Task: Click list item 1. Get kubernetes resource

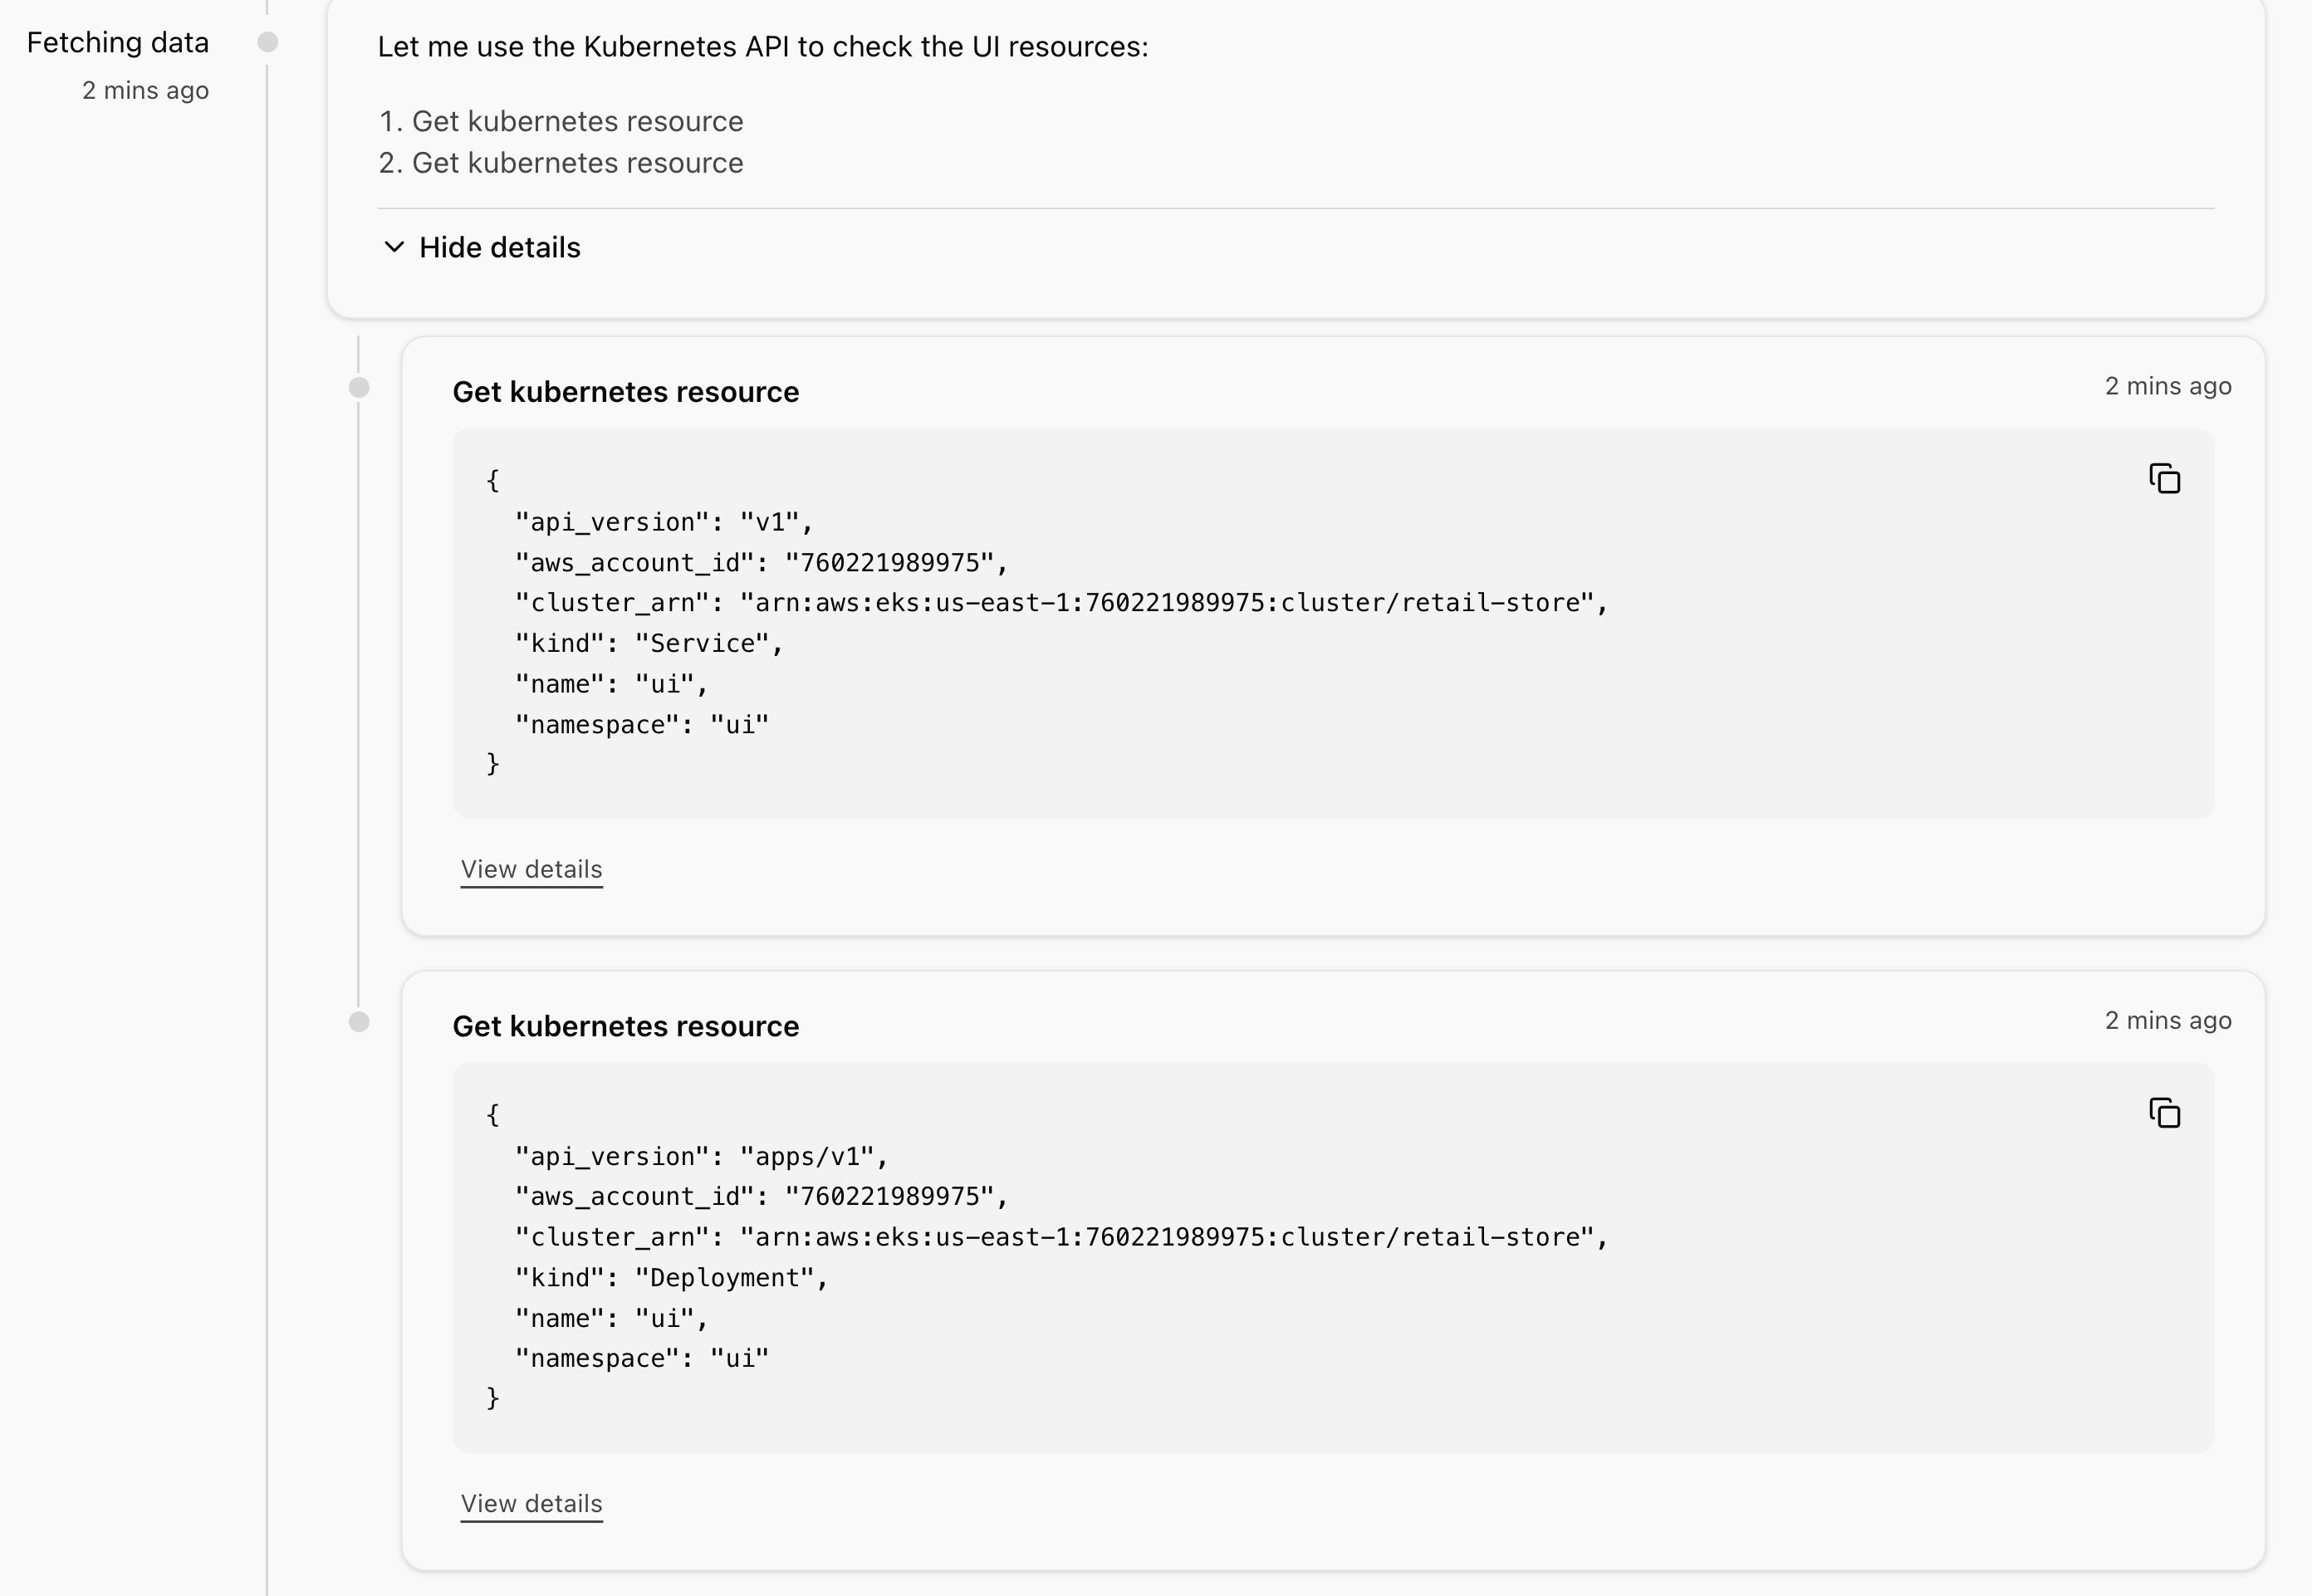Action: coord(560,120)
